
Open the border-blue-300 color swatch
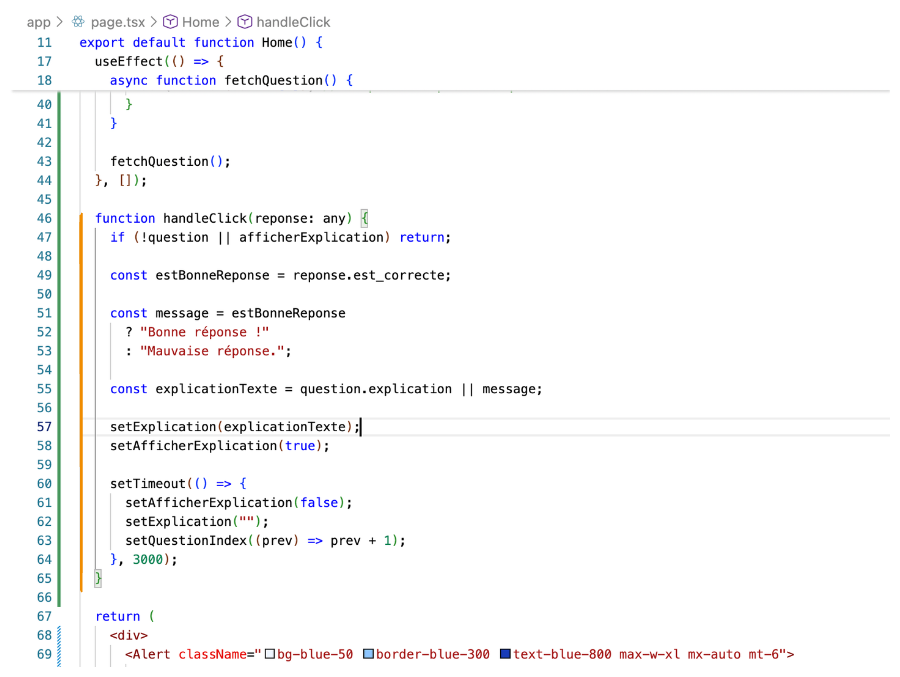coord(368,655)
